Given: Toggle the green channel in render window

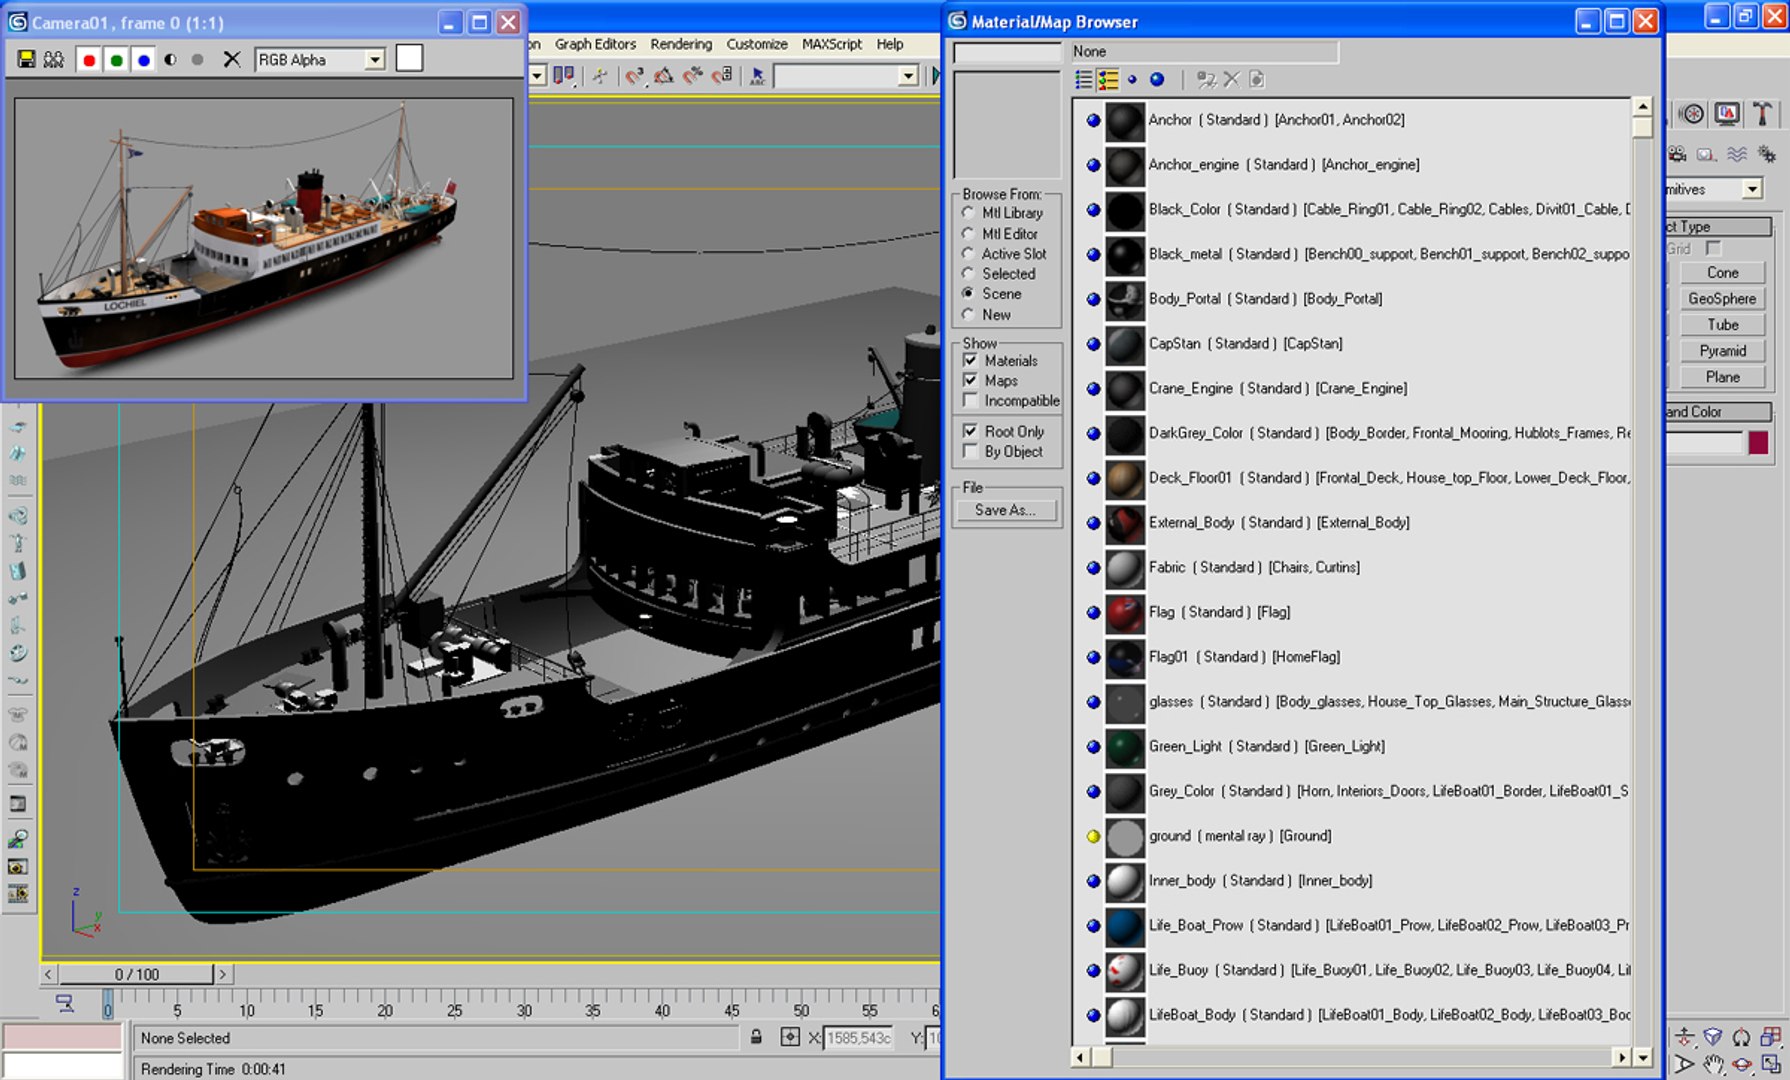Looking at the screenshot, I should [x=116, y=60].
